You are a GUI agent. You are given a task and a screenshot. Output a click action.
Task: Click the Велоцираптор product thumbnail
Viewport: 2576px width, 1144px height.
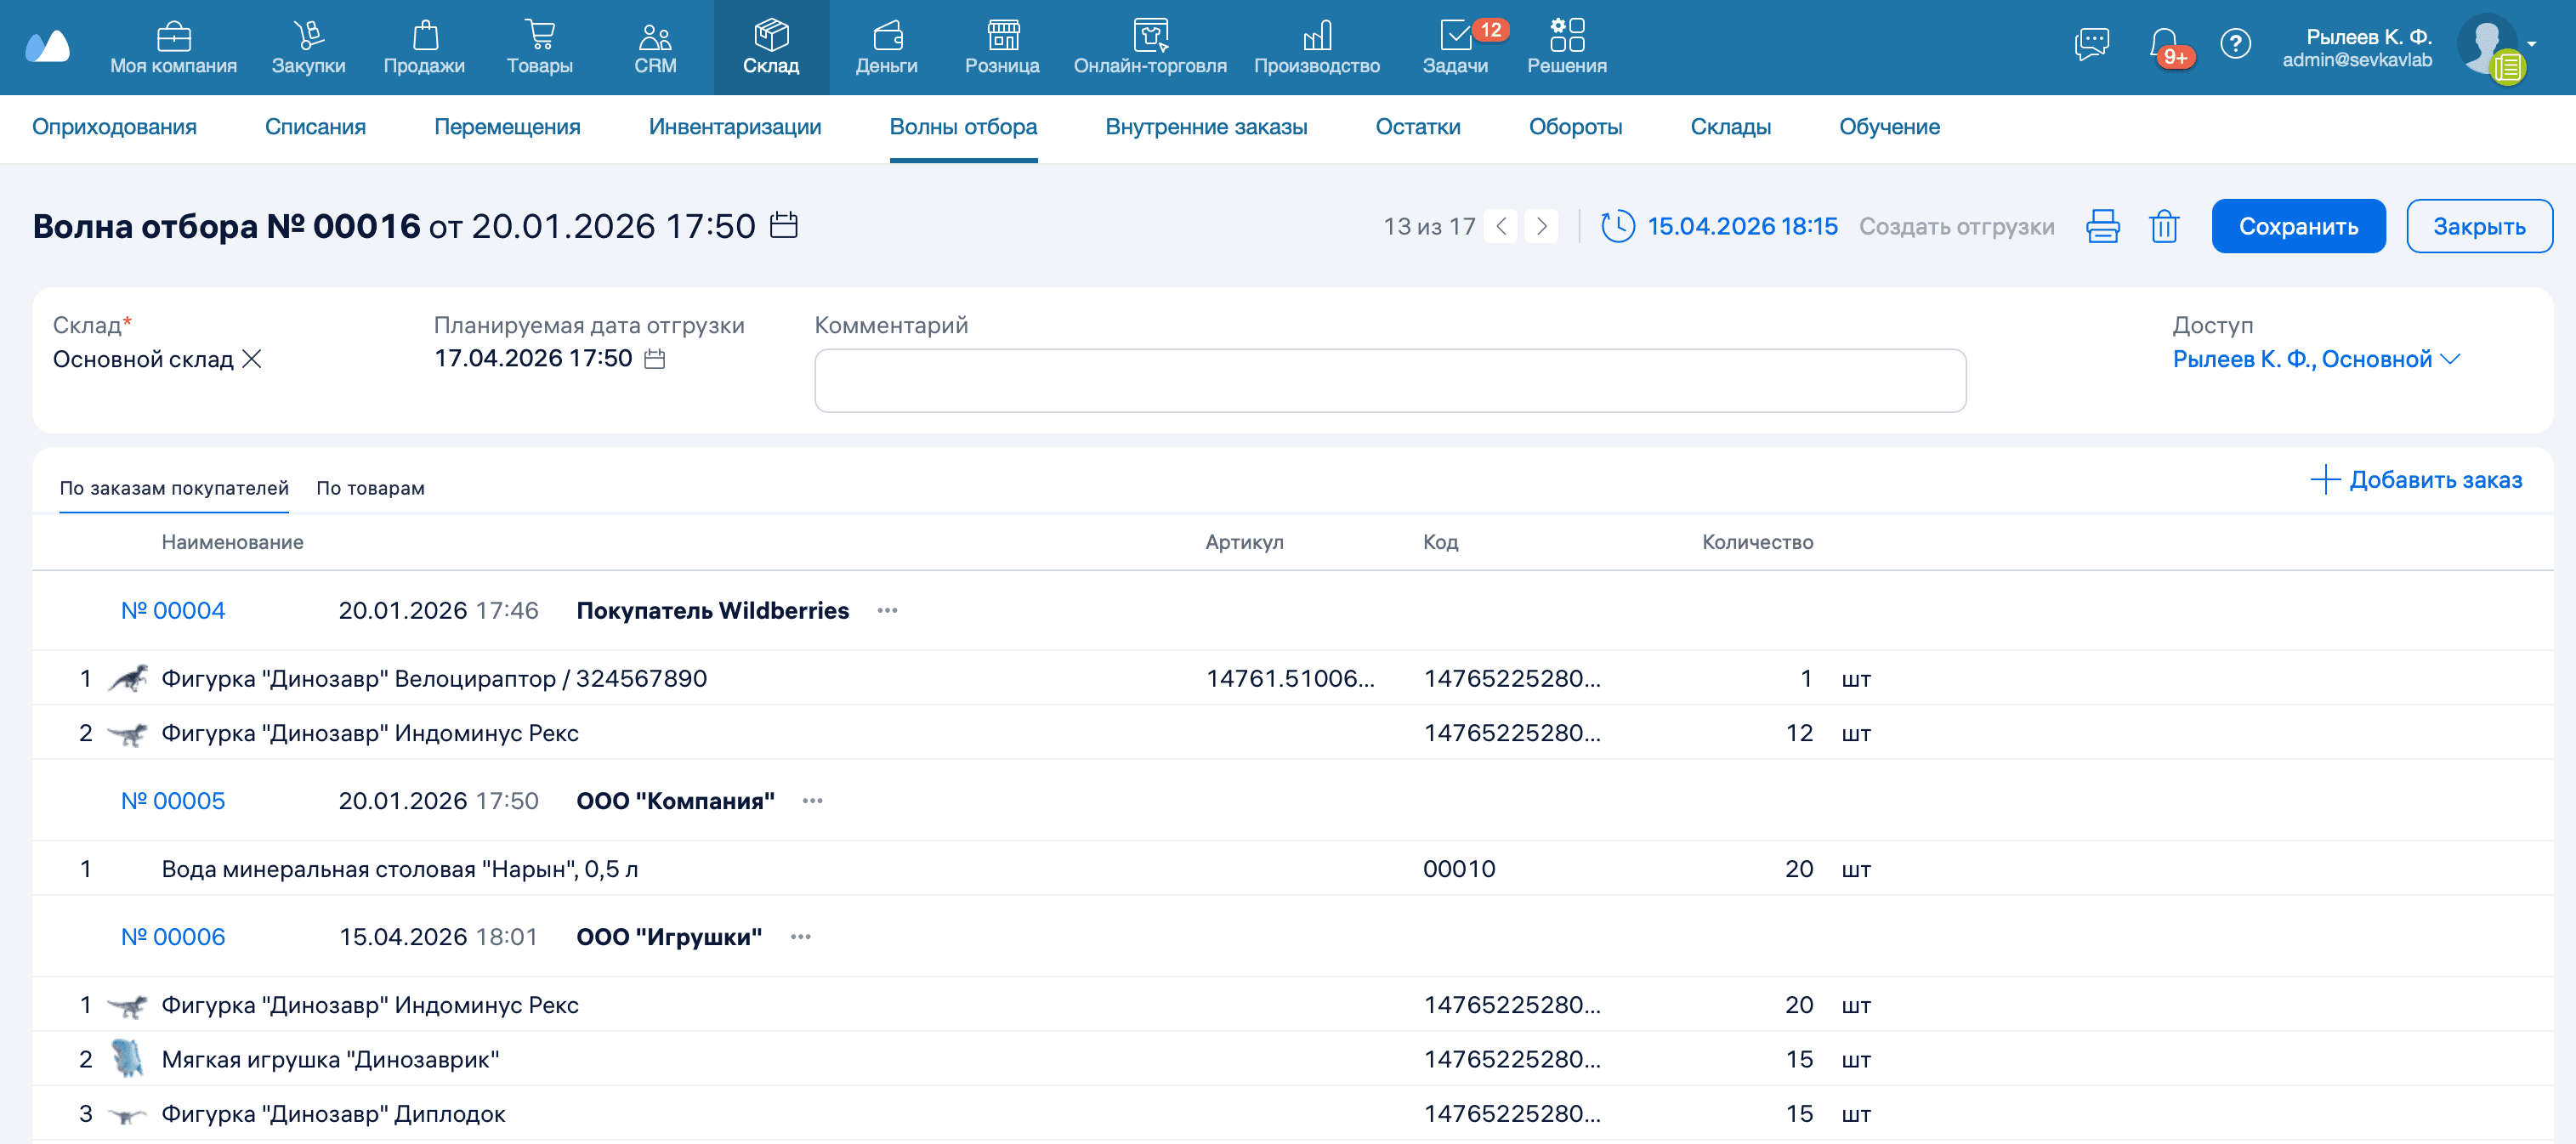point(128,679)
